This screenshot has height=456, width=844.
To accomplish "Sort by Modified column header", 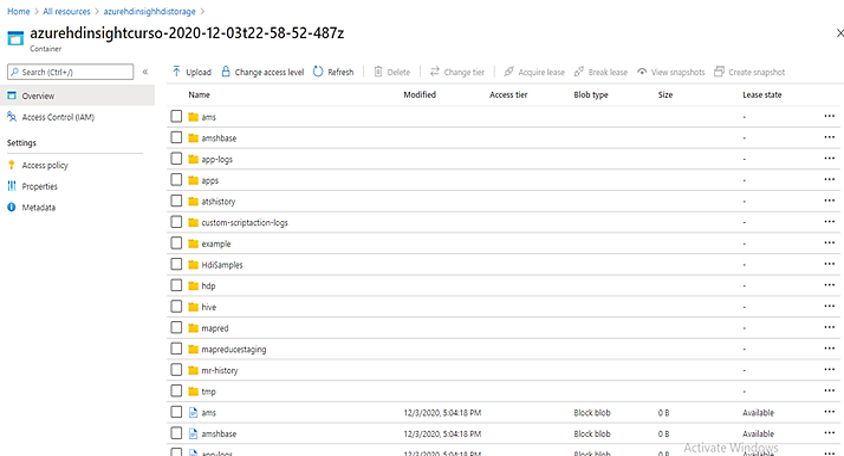I will pos(419,95).
